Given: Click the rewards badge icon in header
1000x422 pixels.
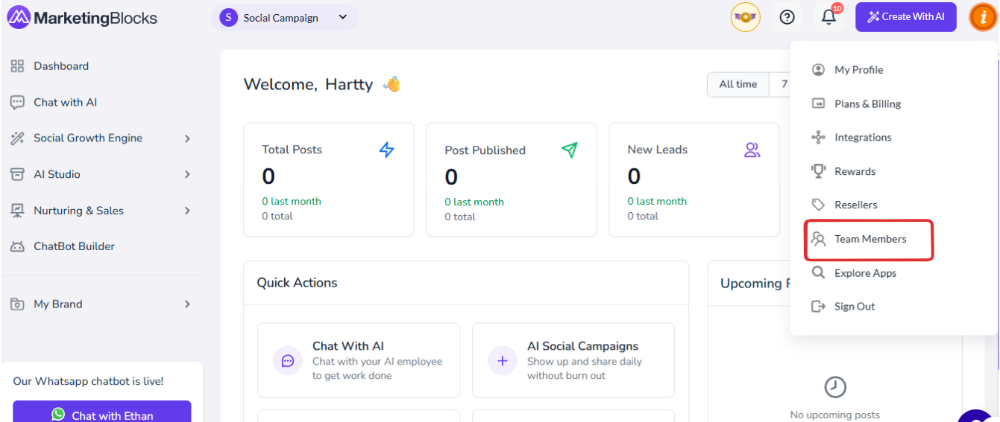Looking at the screenshot, I should pyautogui.click(x=745, y=17).
